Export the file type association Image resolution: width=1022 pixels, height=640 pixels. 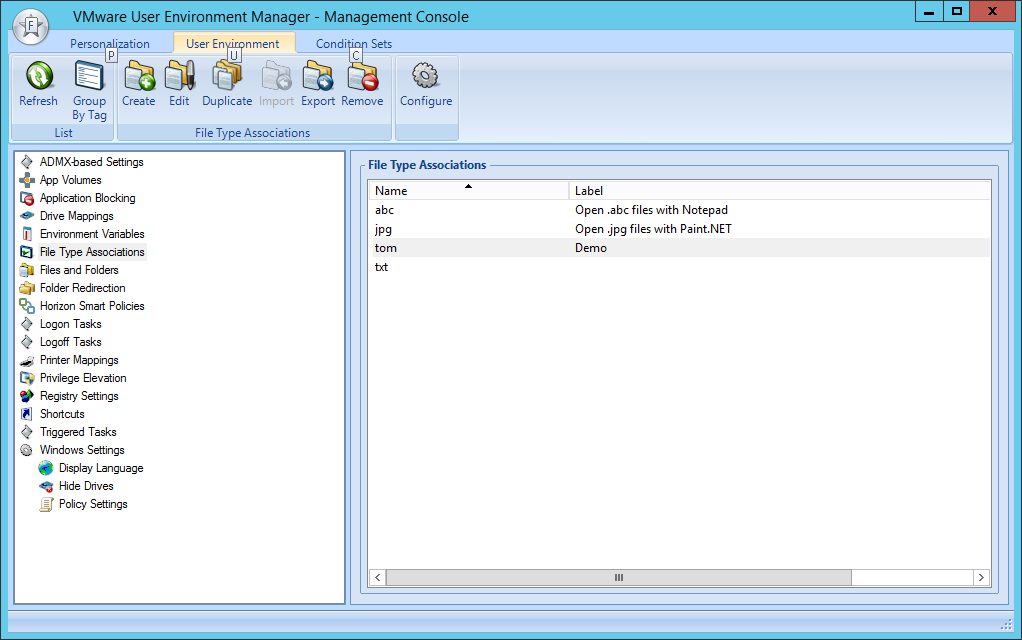tap(318, 77)
